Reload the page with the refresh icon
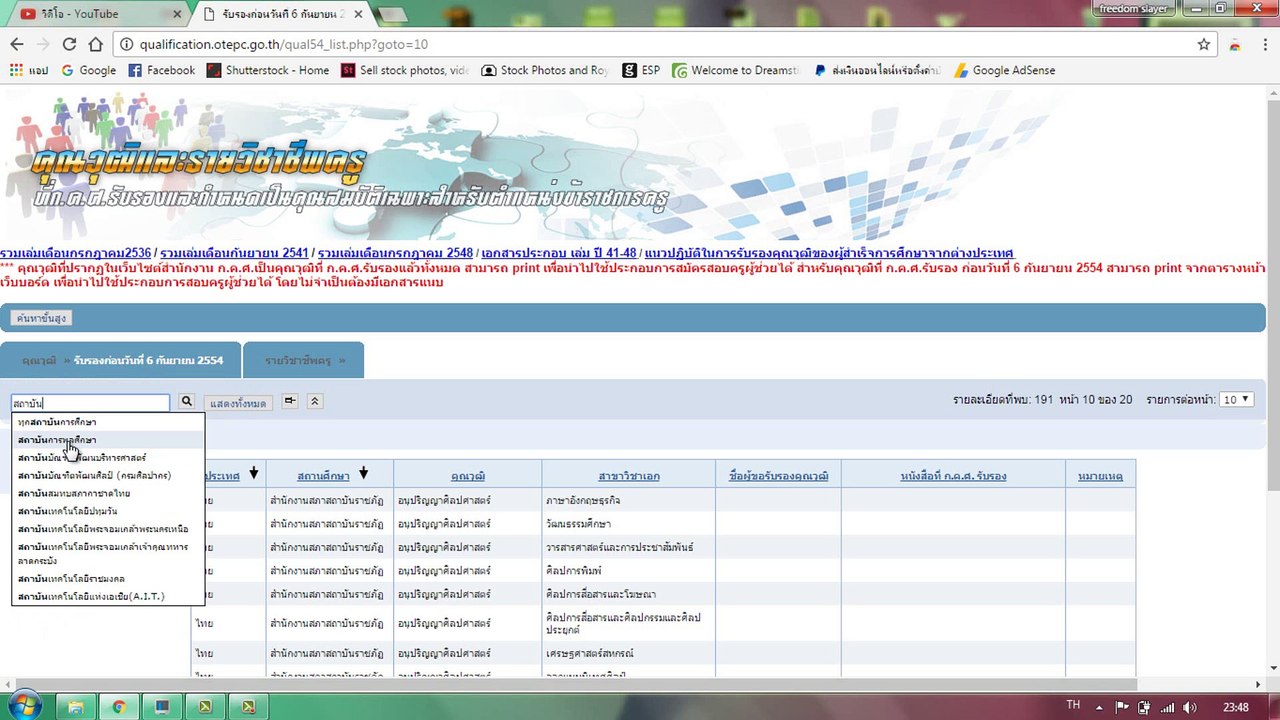 point(69,44)
